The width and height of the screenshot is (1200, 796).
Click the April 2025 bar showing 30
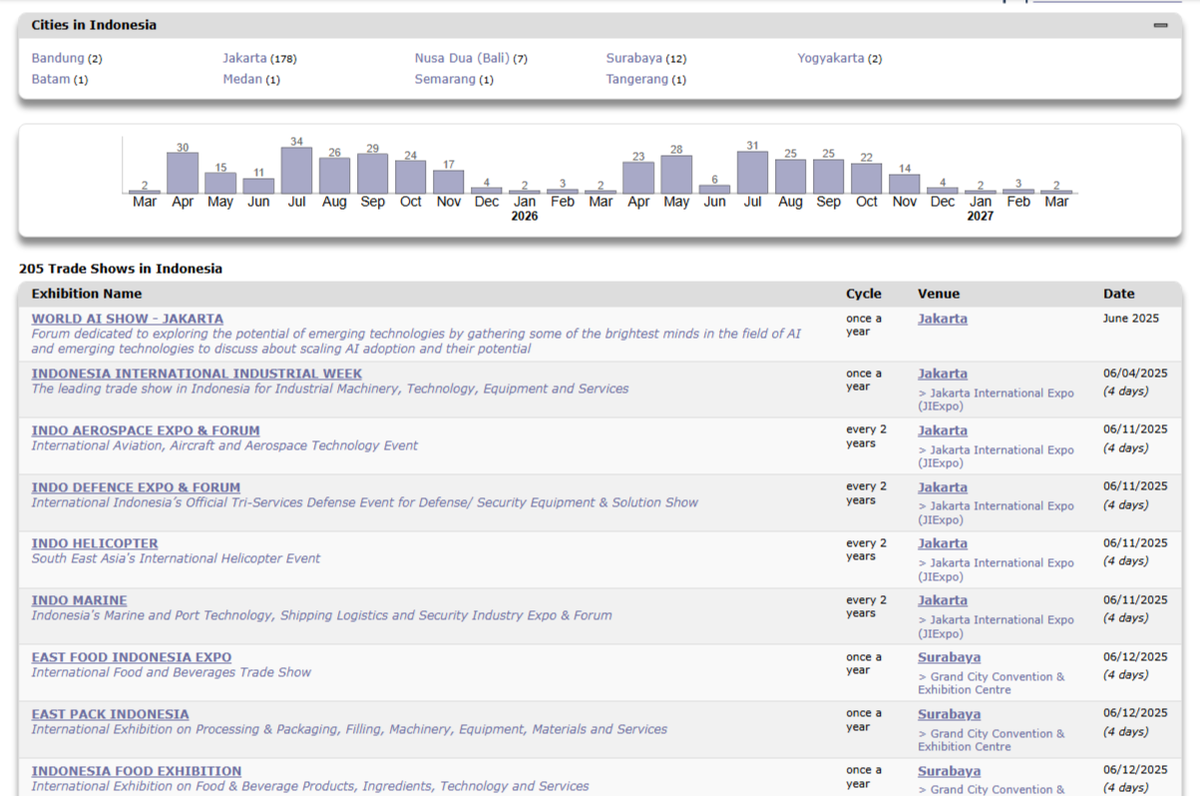pos(182,174)
